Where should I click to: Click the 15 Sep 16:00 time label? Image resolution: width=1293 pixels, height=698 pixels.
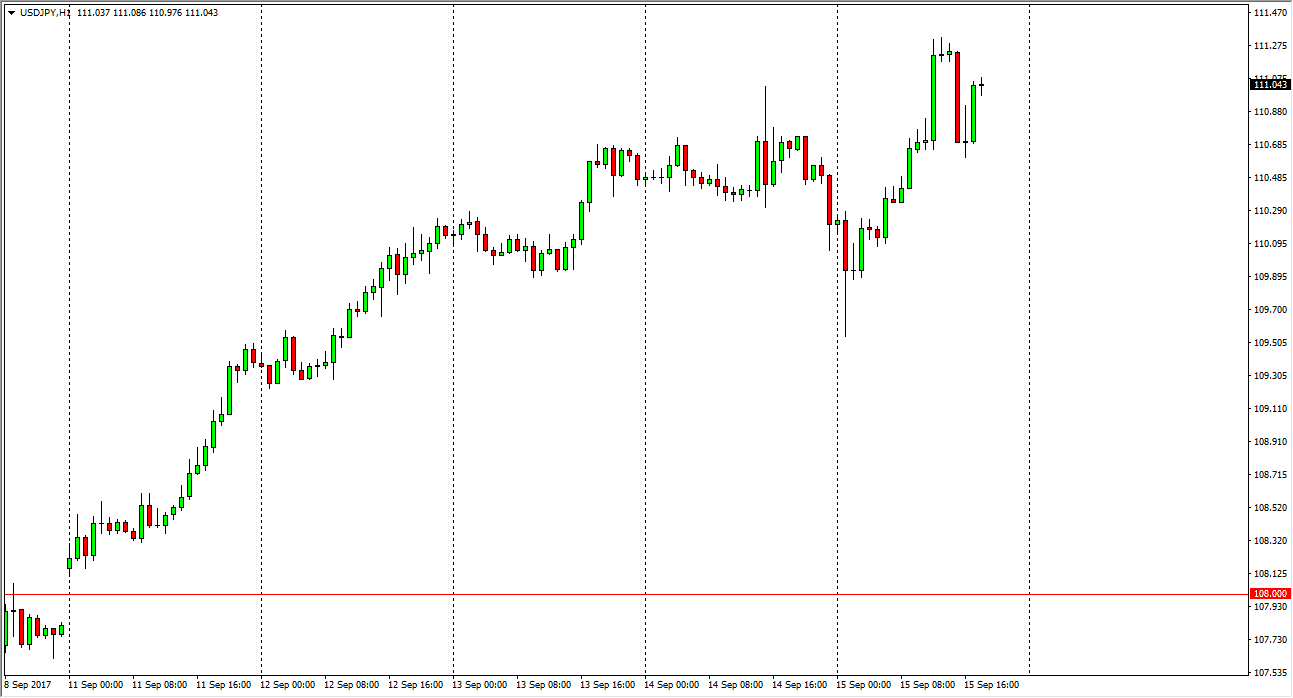[x=991, y=686]
